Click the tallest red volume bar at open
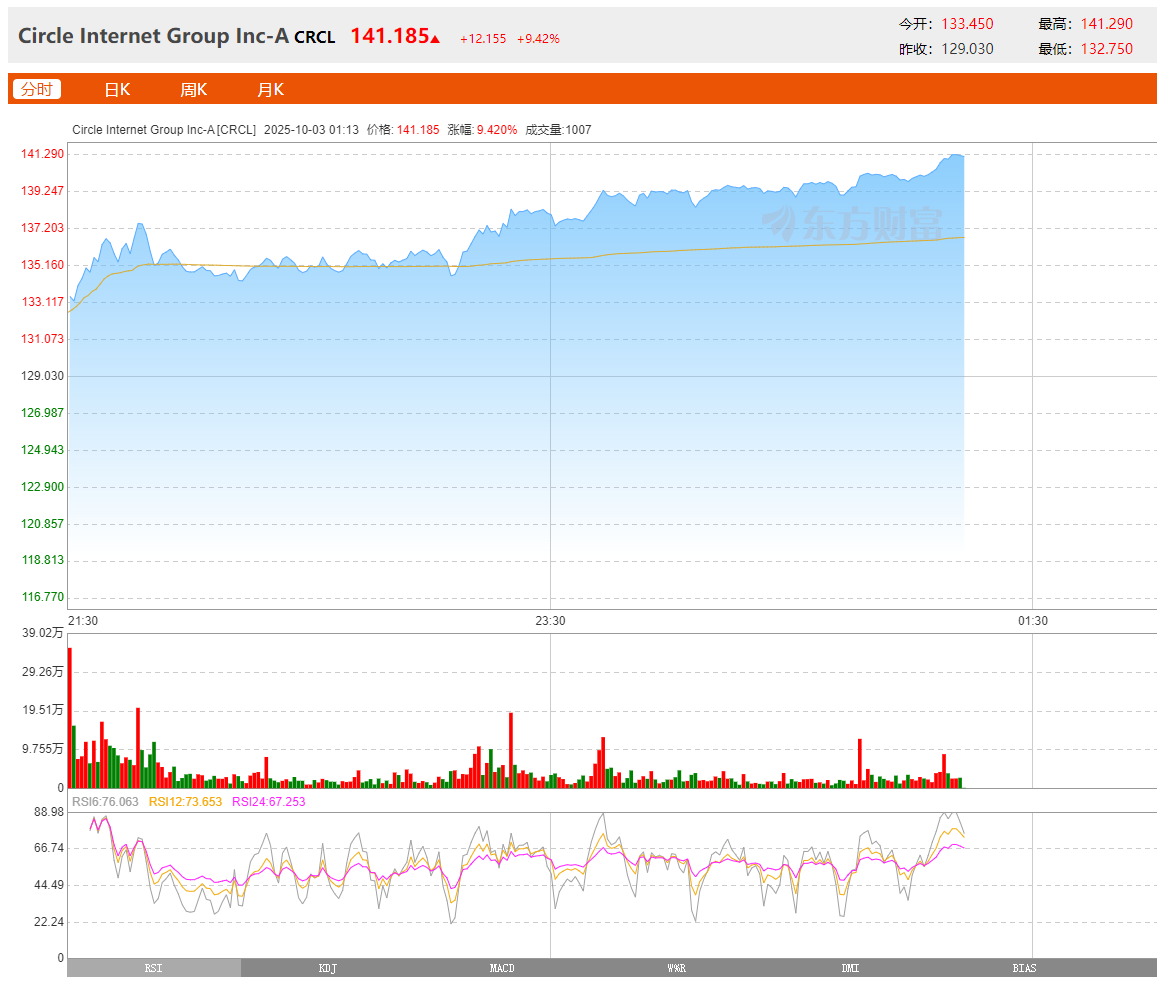Viewport: 1157px width, 992px height. (x=70, y=717)
